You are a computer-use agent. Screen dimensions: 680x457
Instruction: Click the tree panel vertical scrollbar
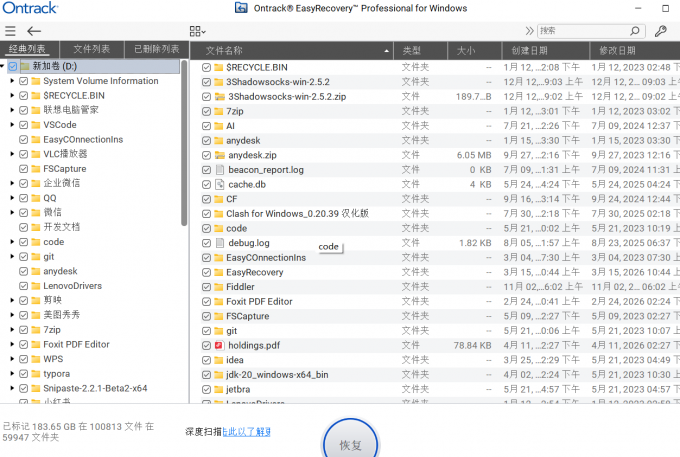pos(184,143)
